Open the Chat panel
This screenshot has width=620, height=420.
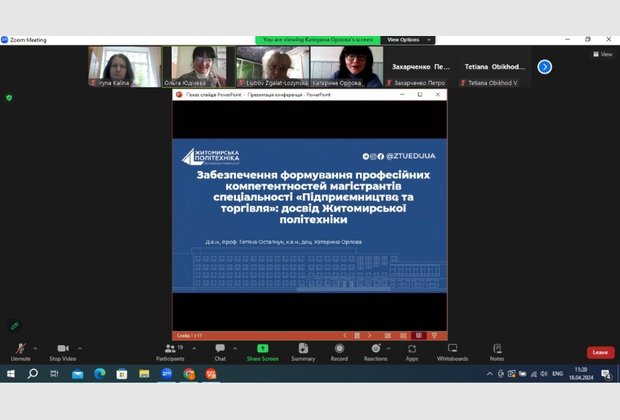220,348
